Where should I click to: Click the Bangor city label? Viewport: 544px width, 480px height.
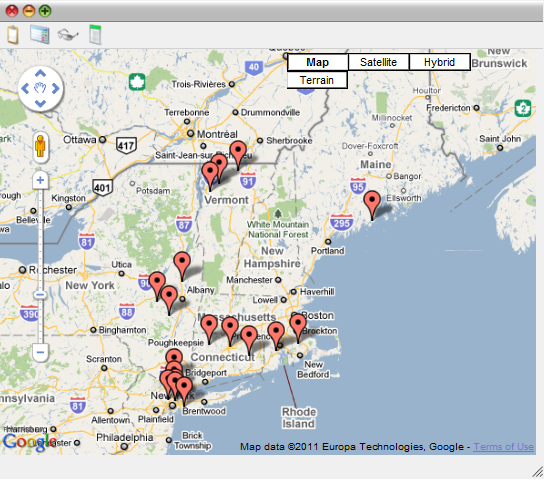pos(407,177)
